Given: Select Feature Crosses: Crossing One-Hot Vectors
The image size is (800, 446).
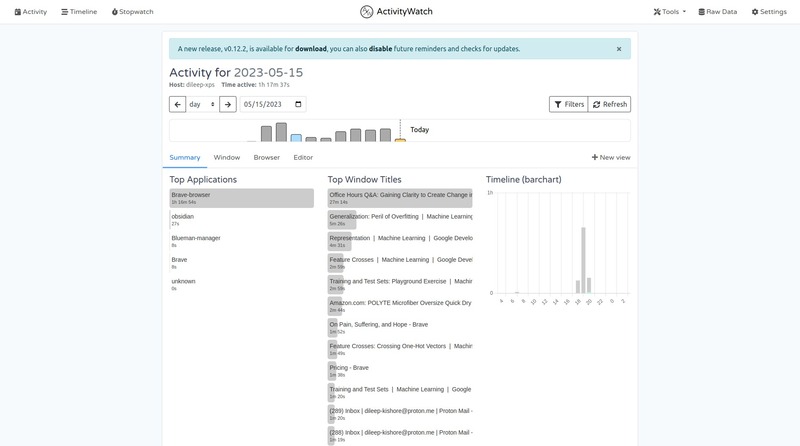Looking at the screenshot, I should [x=400, y=349].
